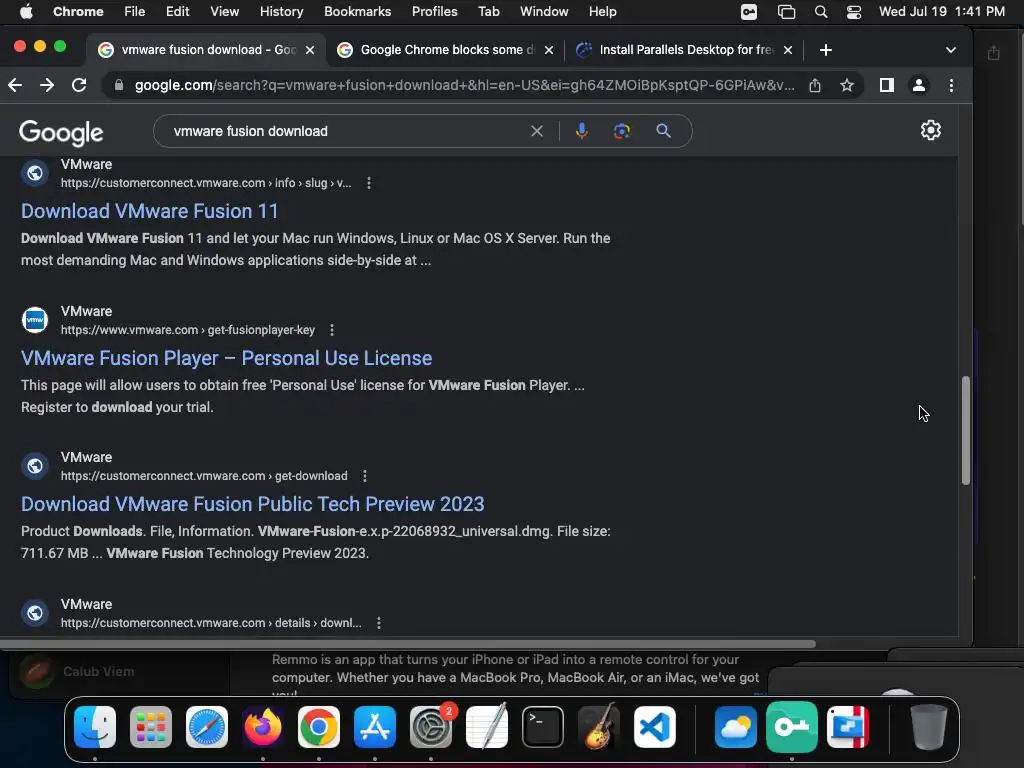Go to the Google logo homepage

click(x=61, y=133)
